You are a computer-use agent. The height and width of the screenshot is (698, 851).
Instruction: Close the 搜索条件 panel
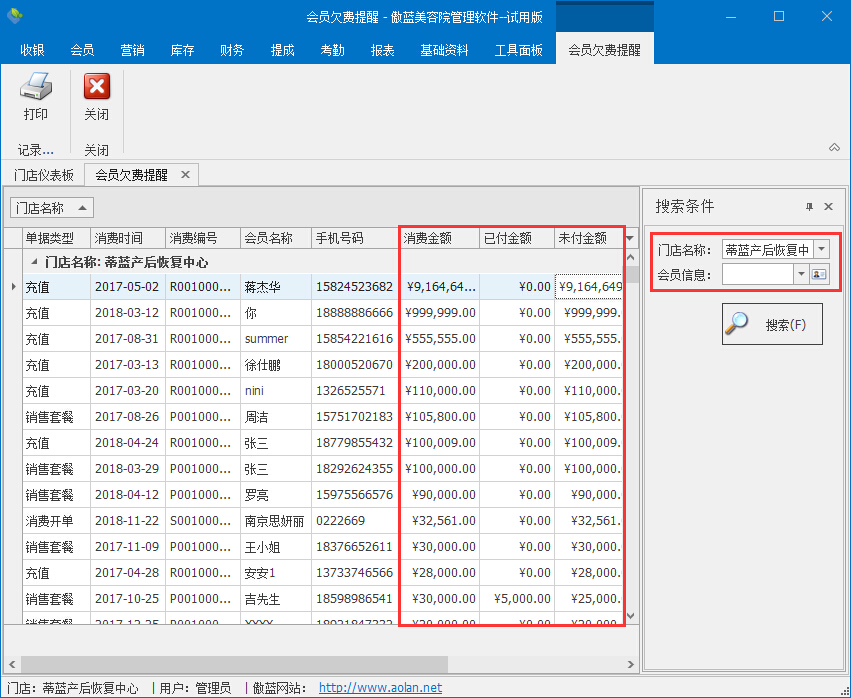pos(828,207)
